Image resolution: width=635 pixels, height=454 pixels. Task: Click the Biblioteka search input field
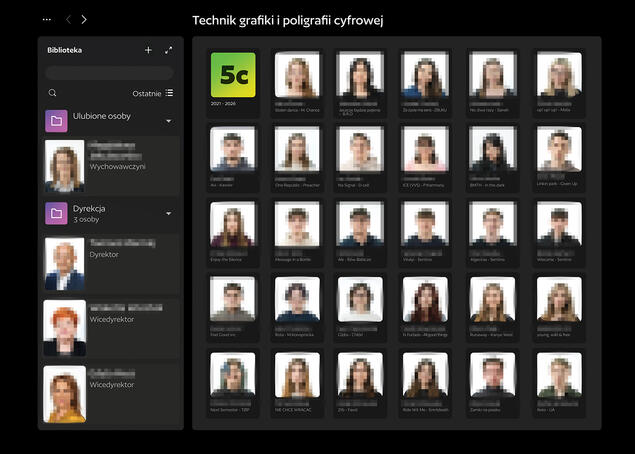click(x=109, y=73)
